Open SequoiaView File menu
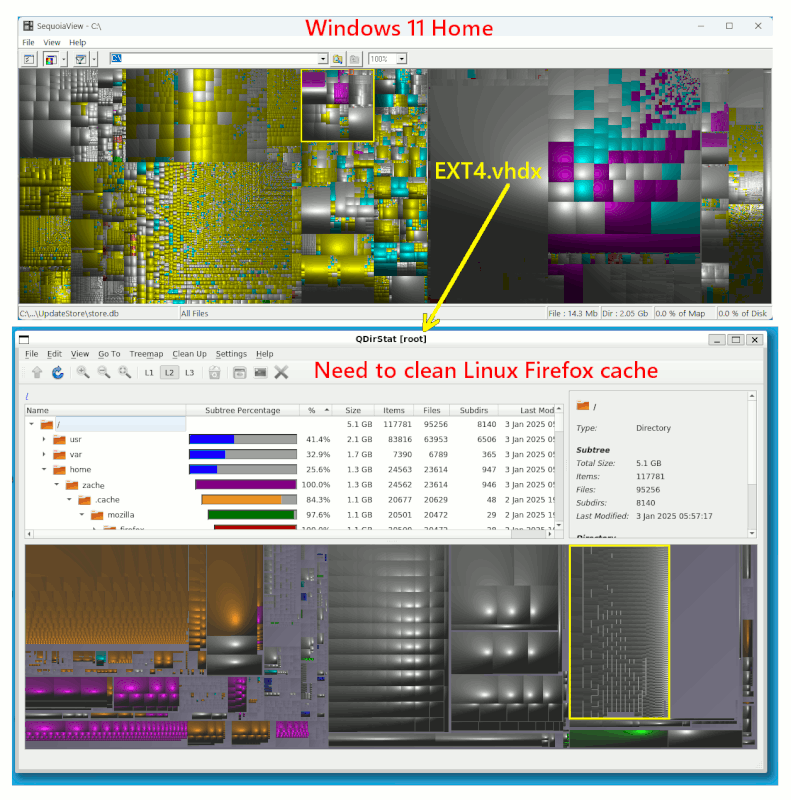The height and width of the screenshot is (800, 791). (29, 42)
